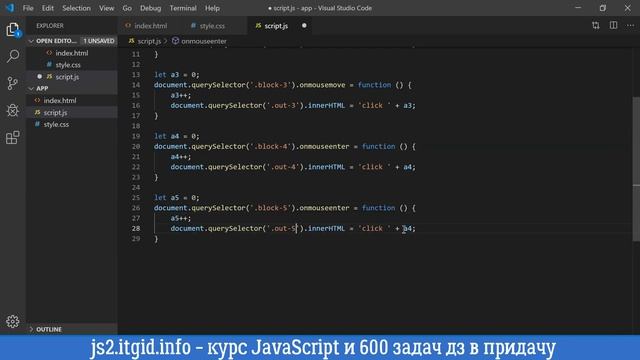
Task: Open the Terminal menu
Action: point(183,8)
